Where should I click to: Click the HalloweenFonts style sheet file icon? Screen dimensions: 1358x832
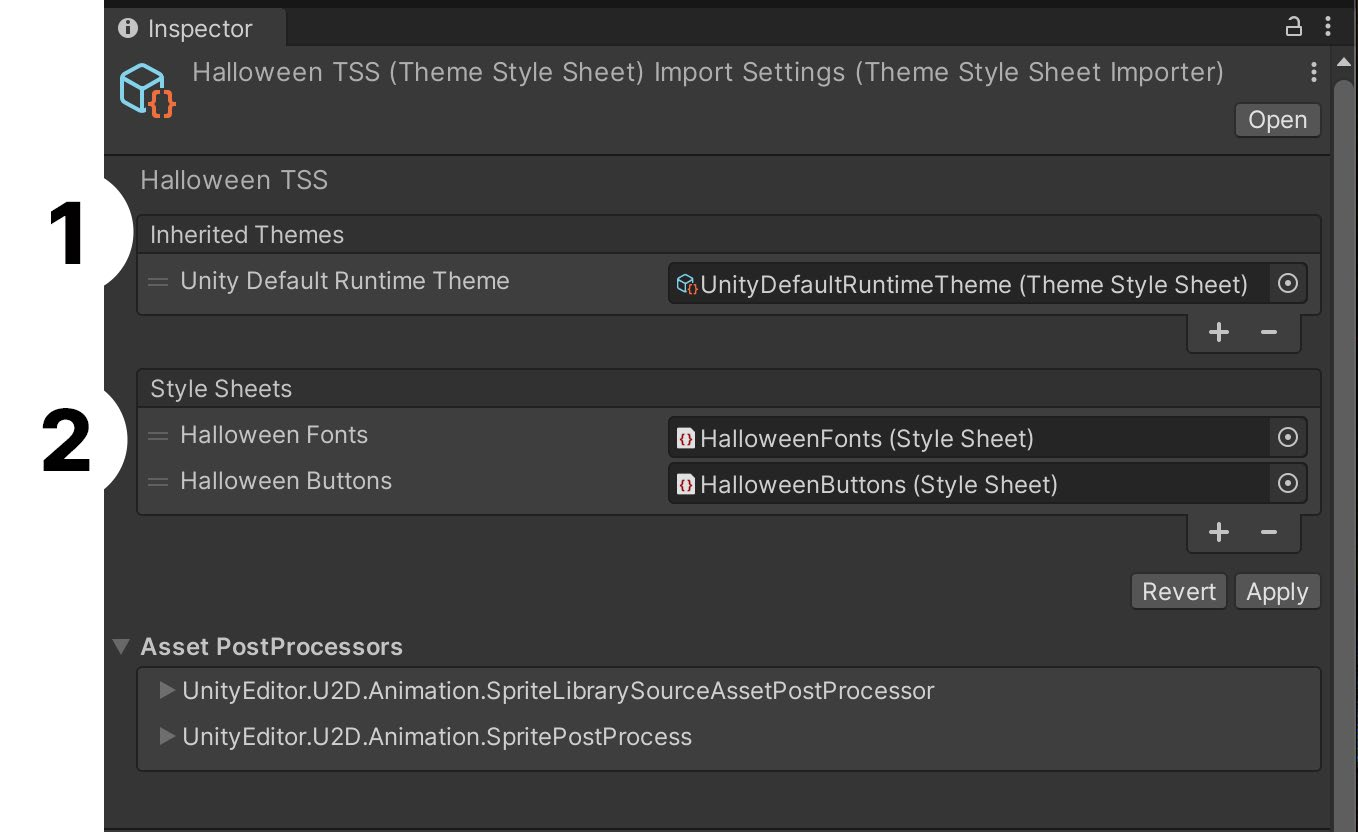coord(686,438)
